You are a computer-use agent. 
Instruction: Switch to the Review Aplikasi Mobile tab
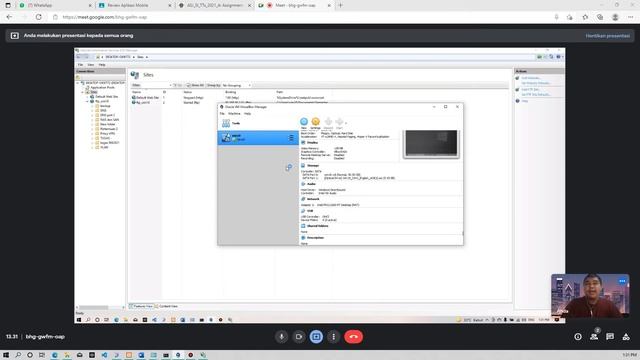click(135, 5)
